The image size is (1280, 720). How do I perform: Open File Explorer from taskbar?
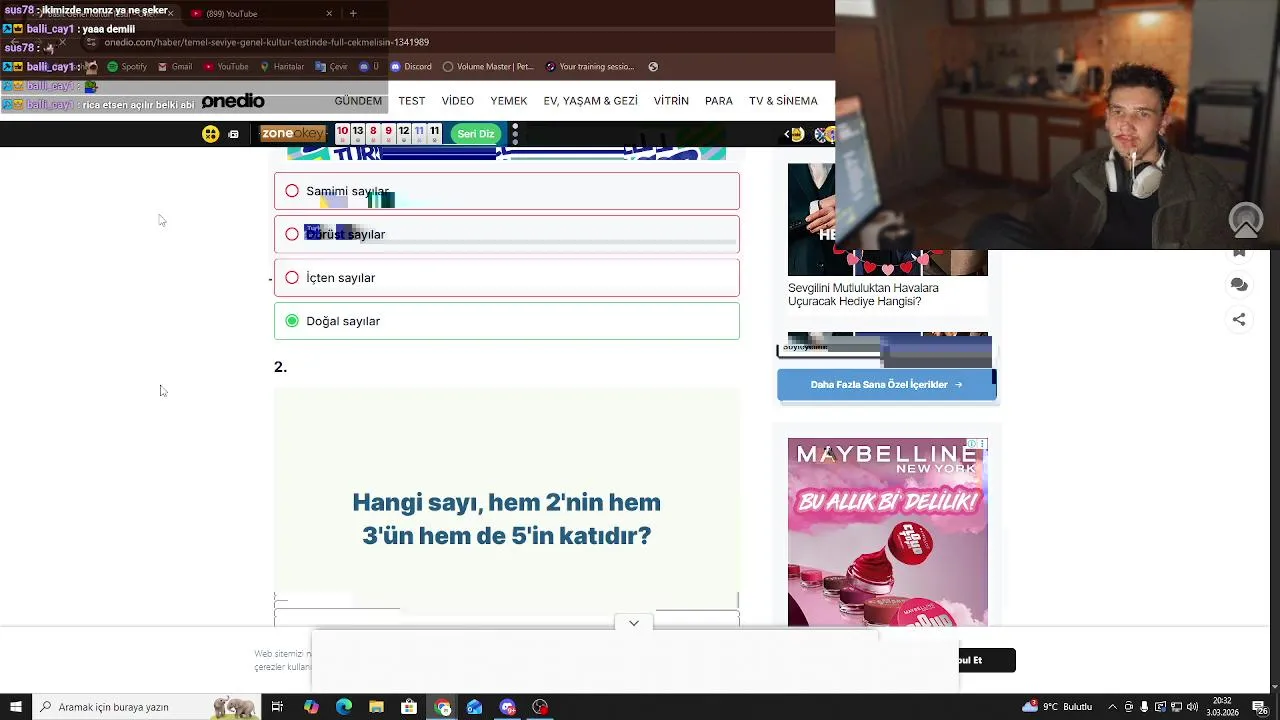(376, 707)
